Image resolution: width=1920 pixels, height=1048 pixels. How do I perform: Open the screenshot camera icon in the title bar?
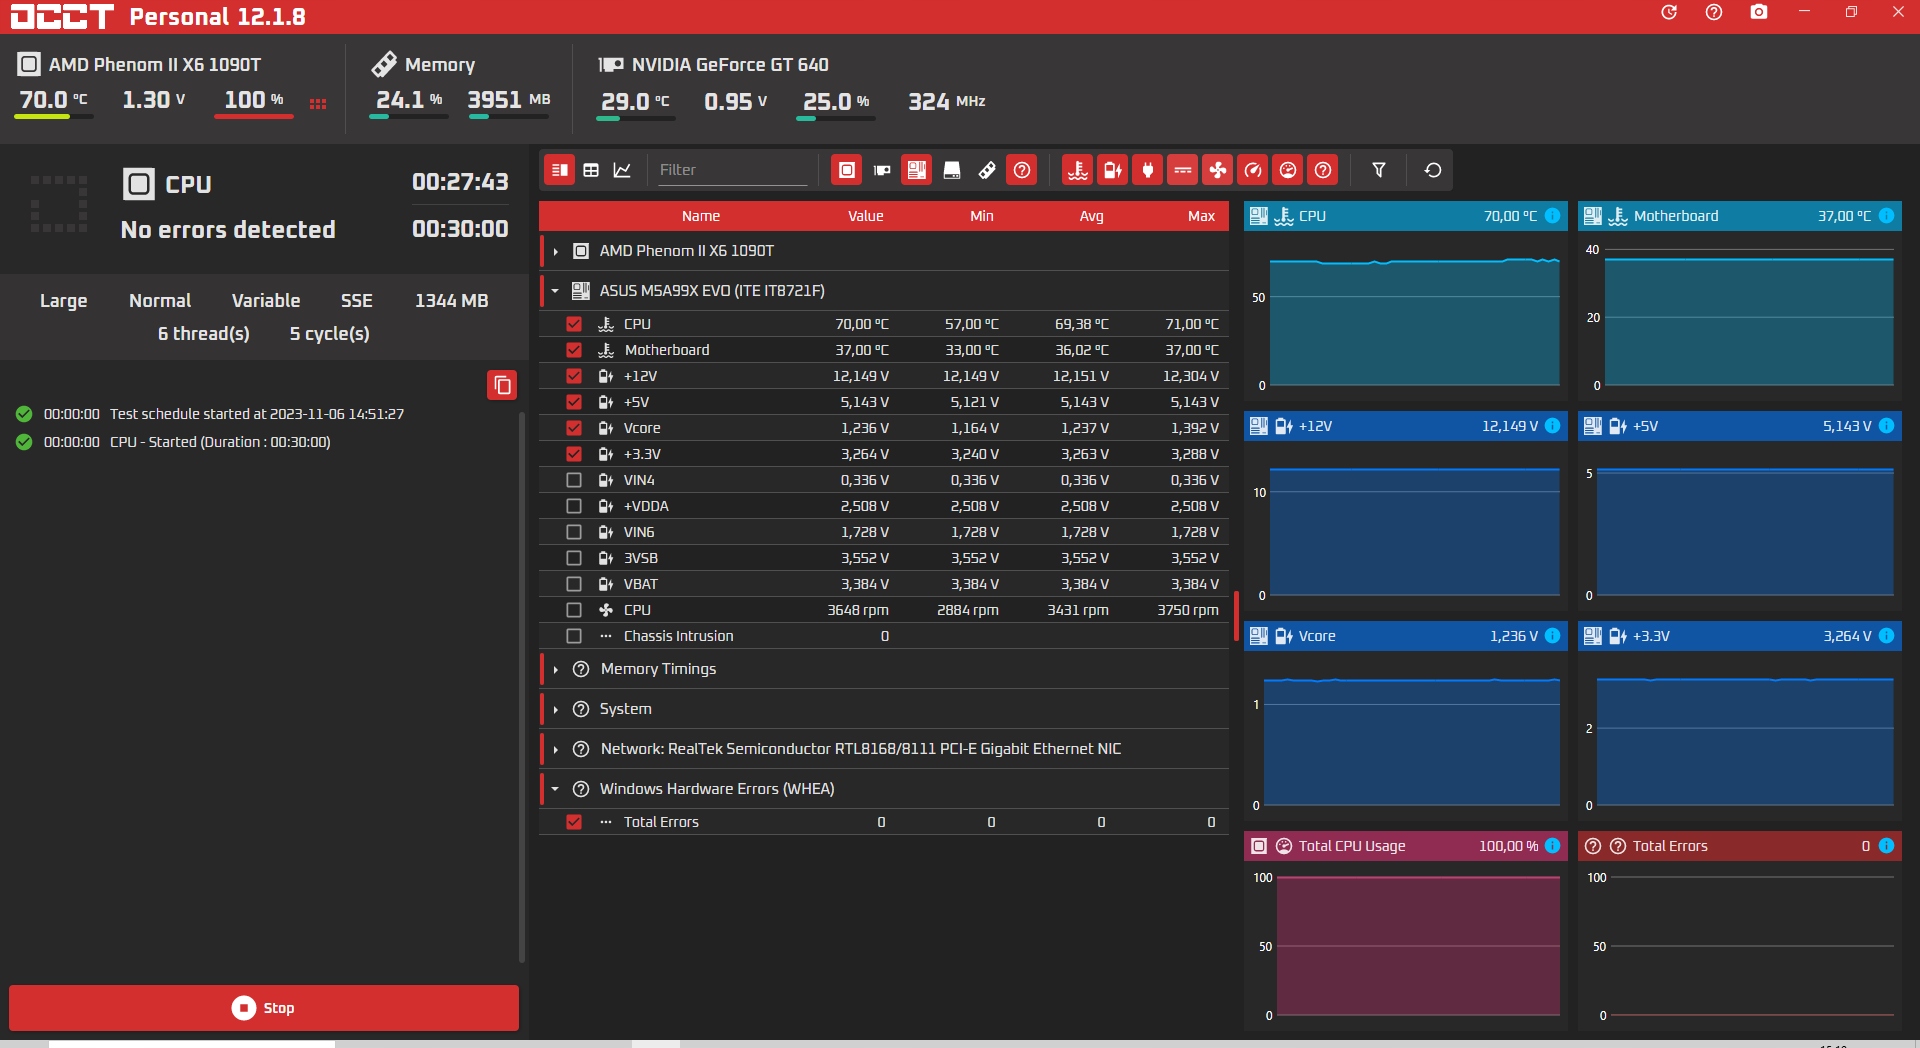pos(1758,13)
